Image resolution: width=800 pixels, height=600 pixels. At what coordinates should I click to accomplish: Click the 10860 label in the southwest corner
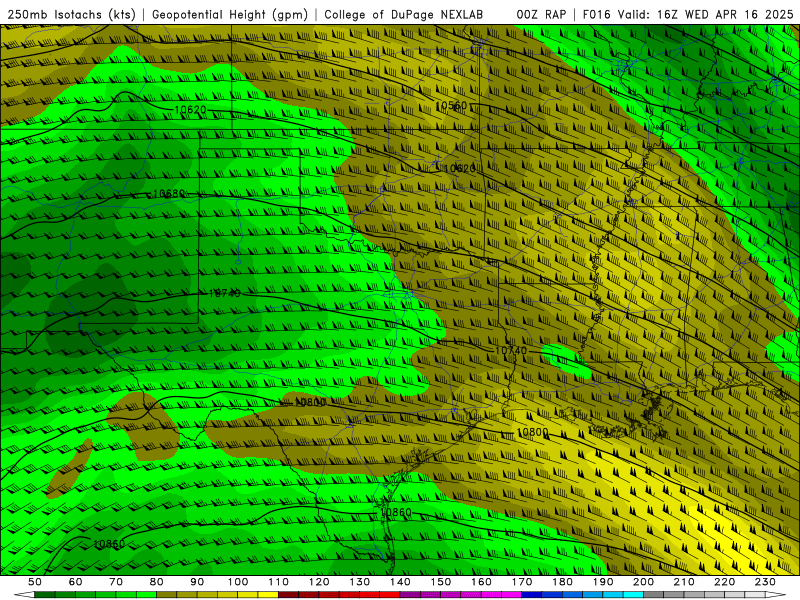(109, 544)
